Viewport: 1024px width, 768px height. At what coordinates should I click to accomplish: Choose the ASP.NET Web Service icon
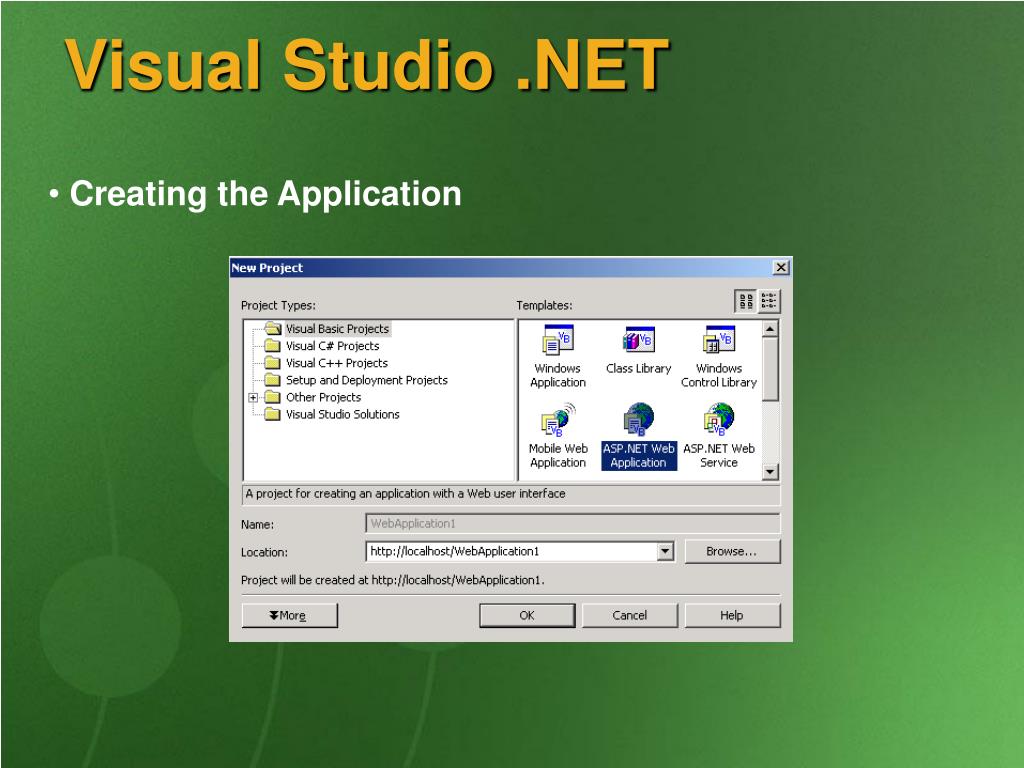point(718,420)
